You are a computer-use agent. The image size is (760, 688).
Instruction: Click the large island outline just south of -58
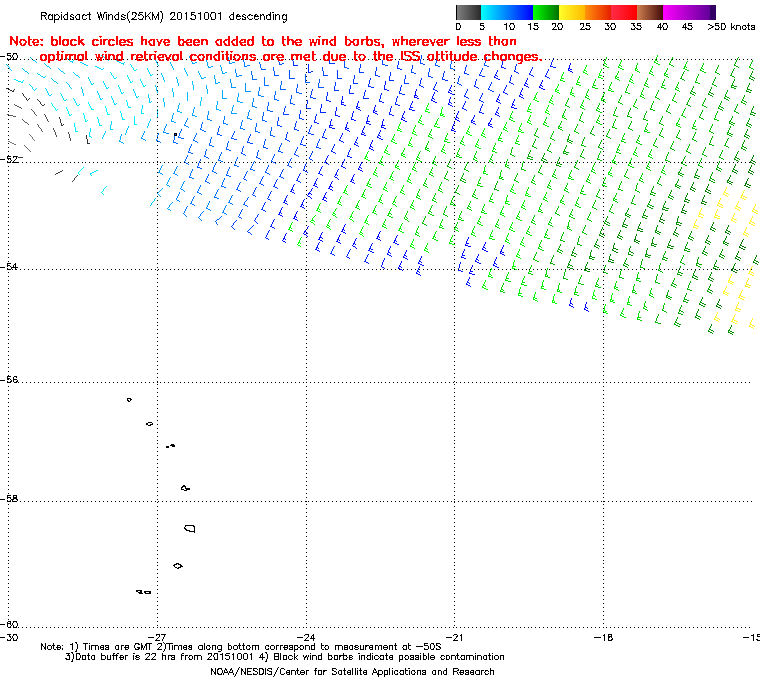point(190,528)
